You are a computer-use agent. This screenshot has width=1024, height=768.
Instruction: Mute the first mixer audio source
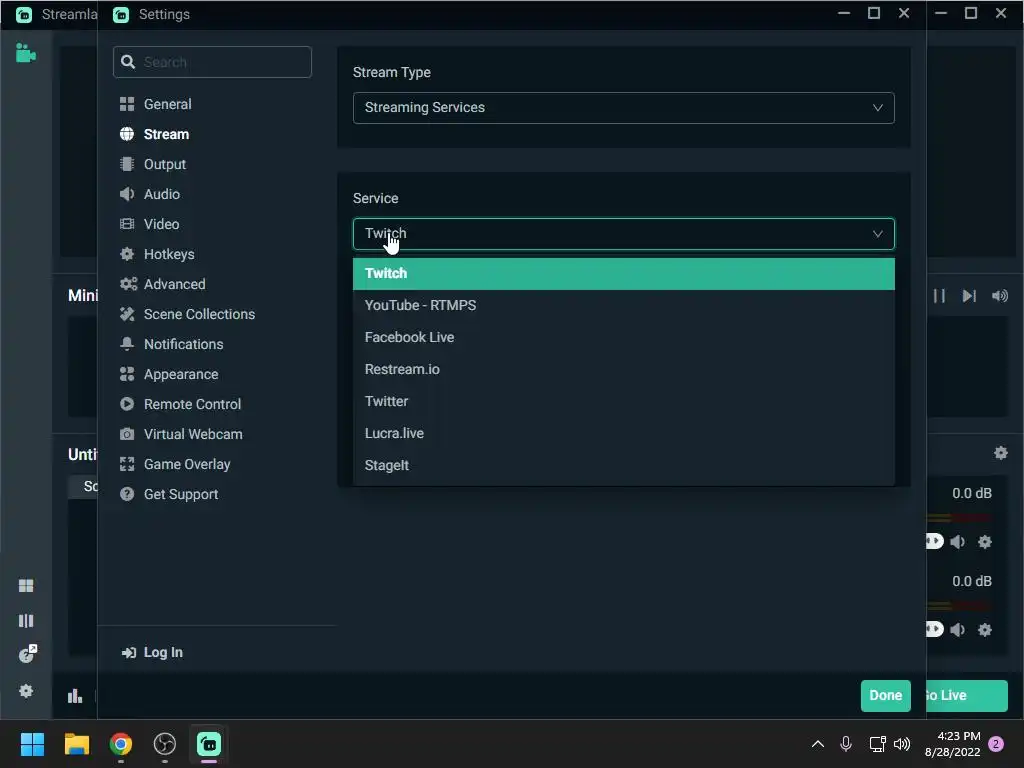958,542
